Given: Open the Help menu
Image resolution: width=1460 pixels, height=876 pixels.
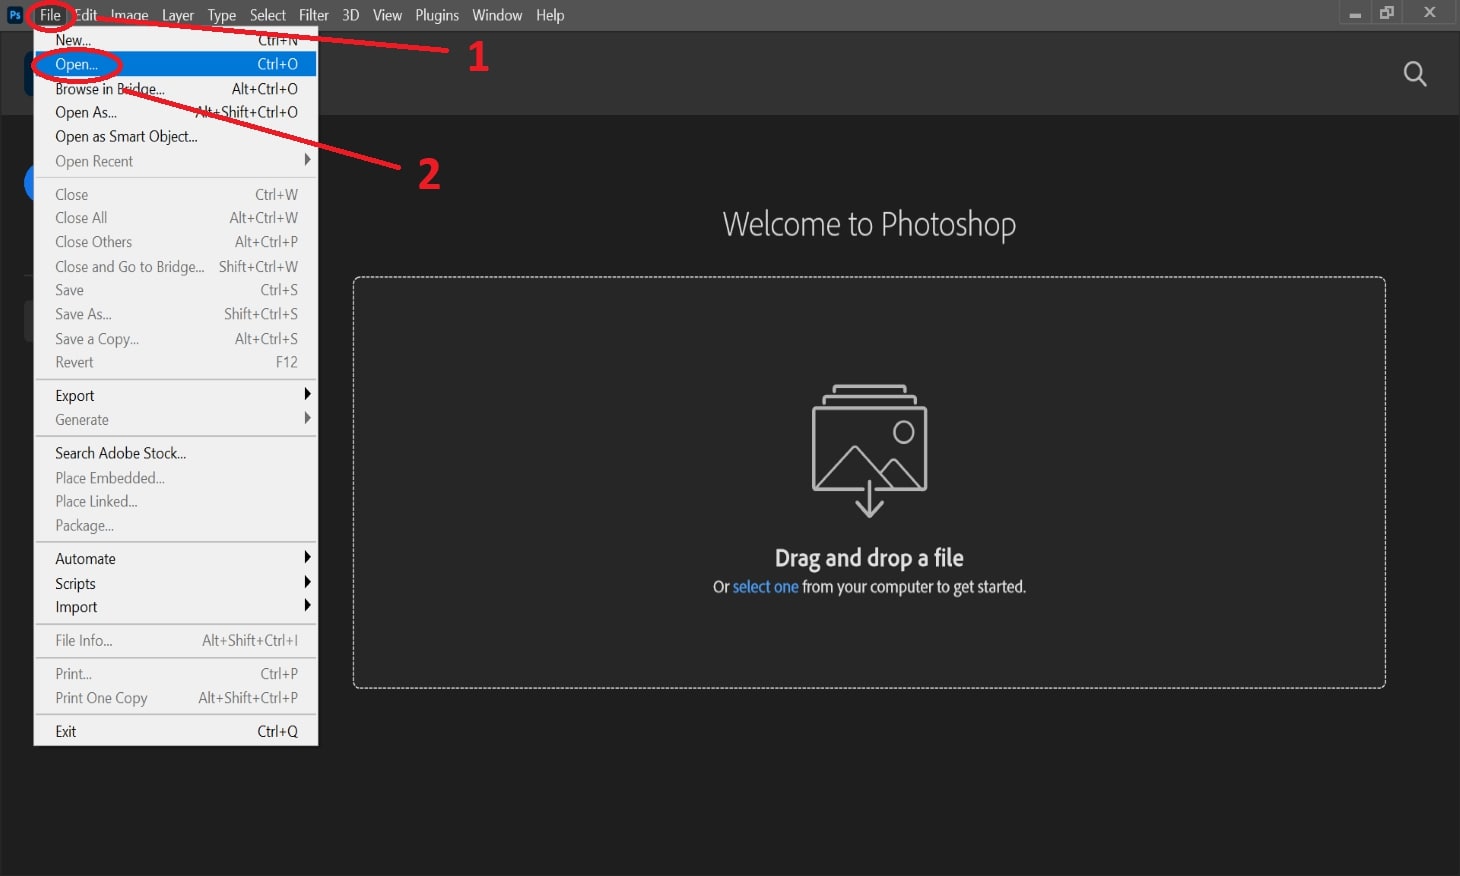Looking at the screenshot, I should [x=550, y=15].
